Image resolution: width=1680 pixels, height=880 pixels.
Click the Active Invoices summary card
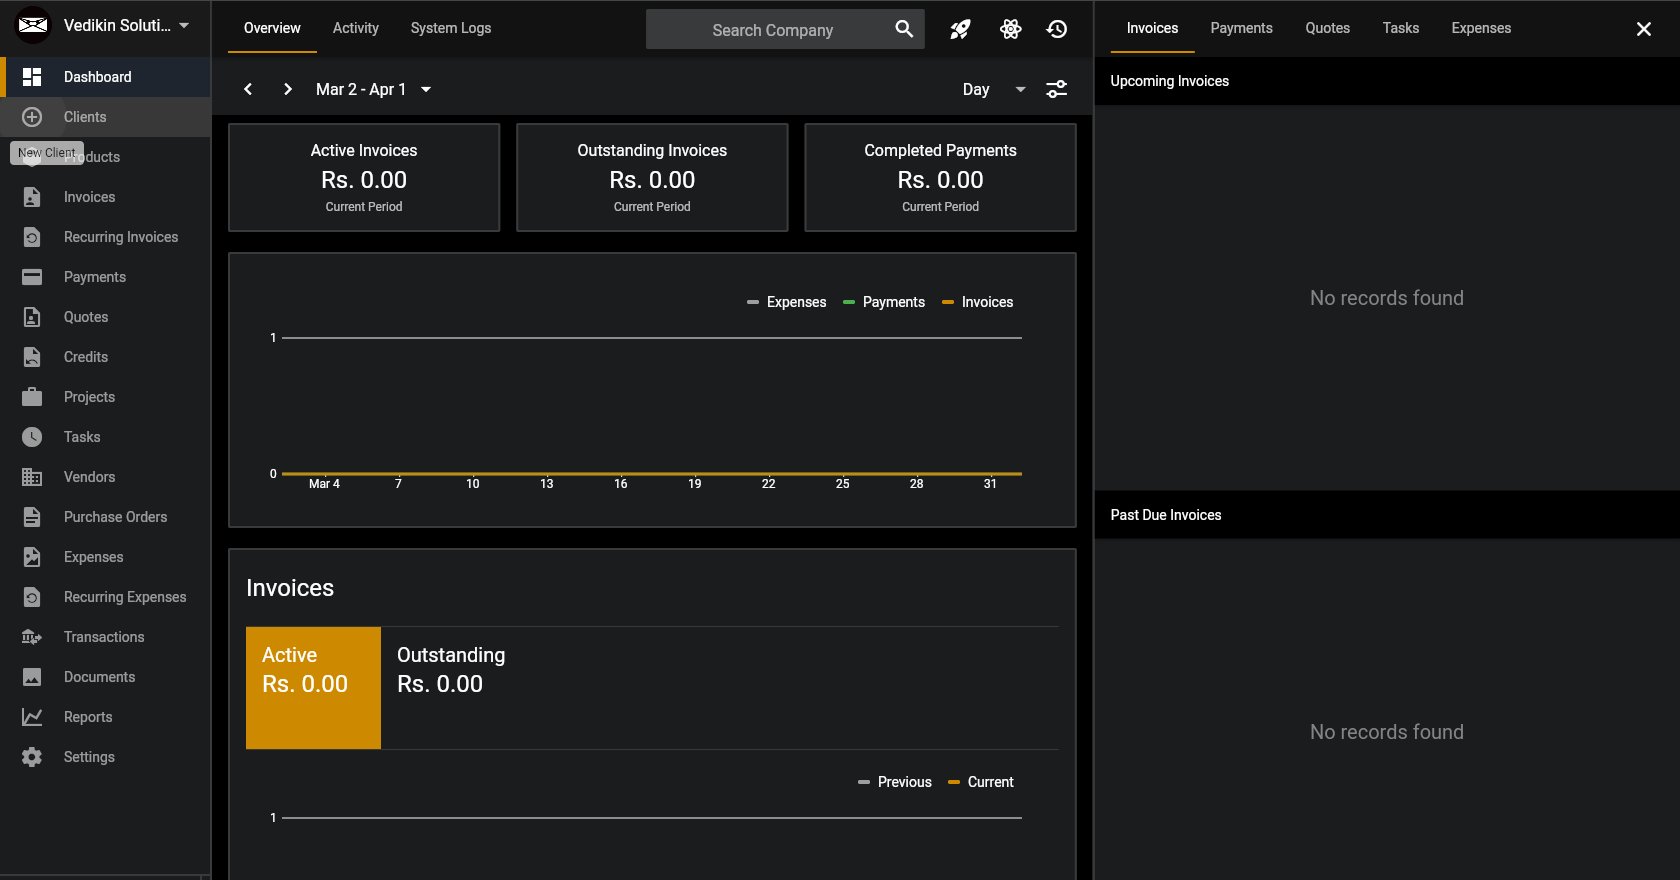tap(364, 178)
